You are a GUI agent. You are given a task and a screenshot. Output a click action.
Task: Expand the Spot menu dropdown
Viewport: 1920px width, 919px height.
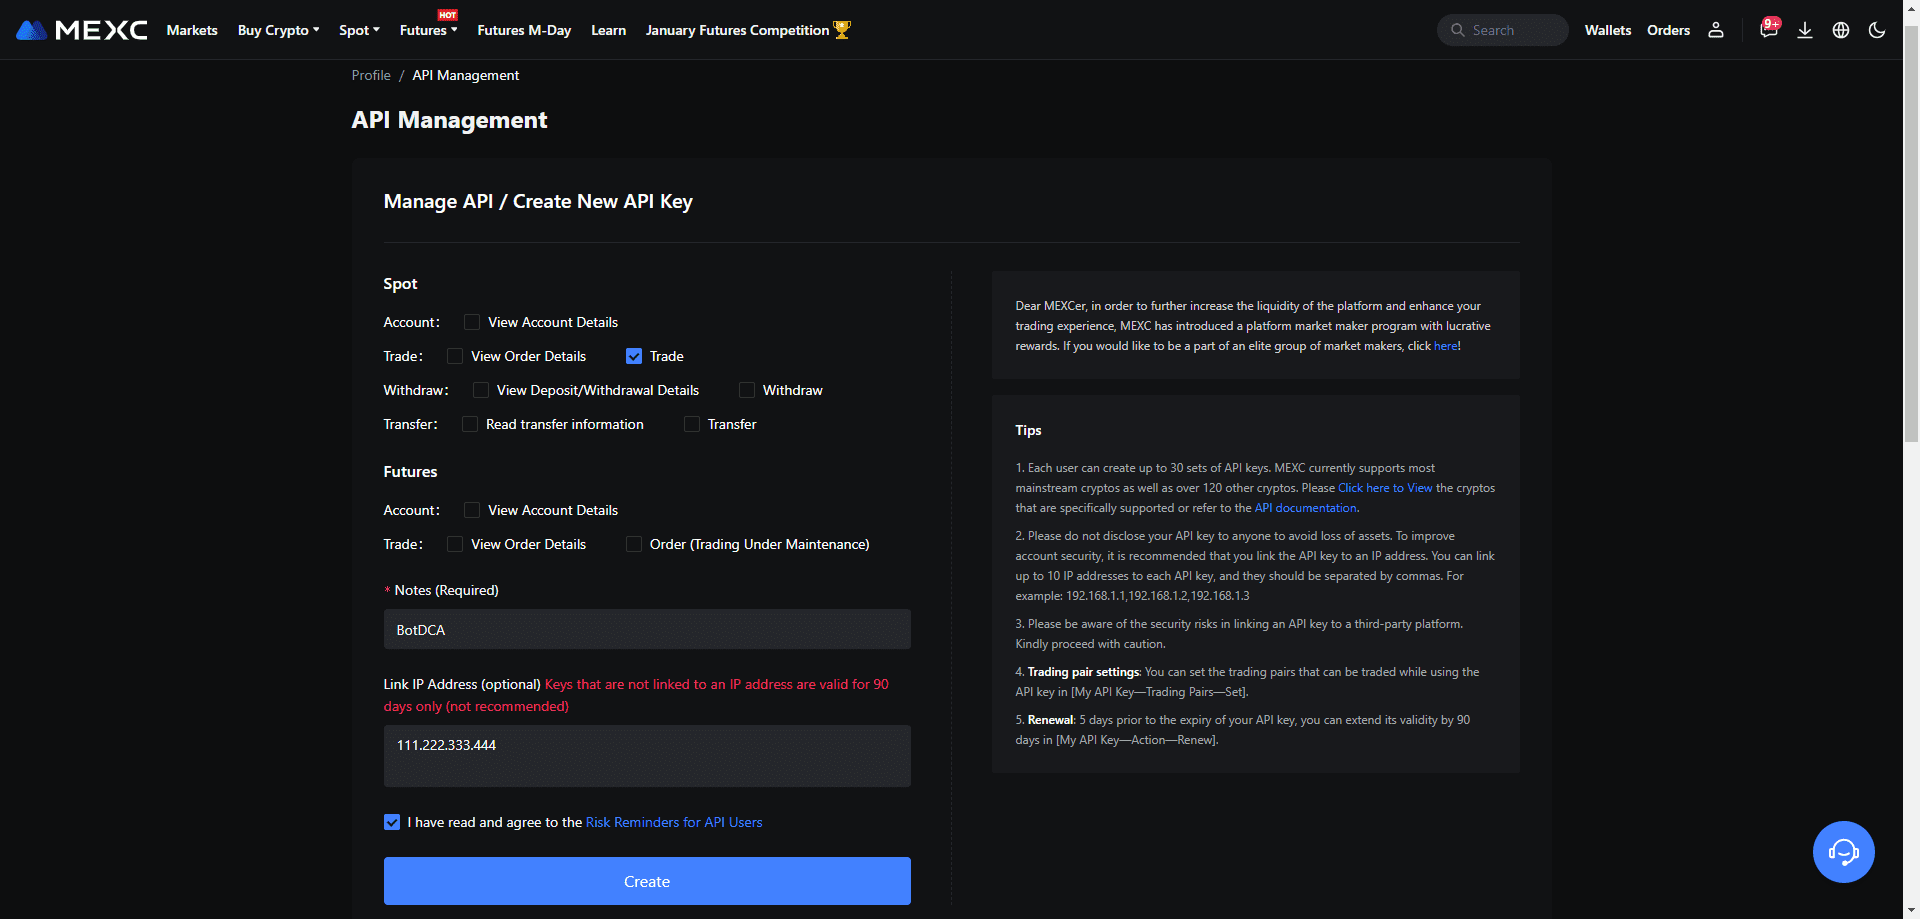point(359,30)
